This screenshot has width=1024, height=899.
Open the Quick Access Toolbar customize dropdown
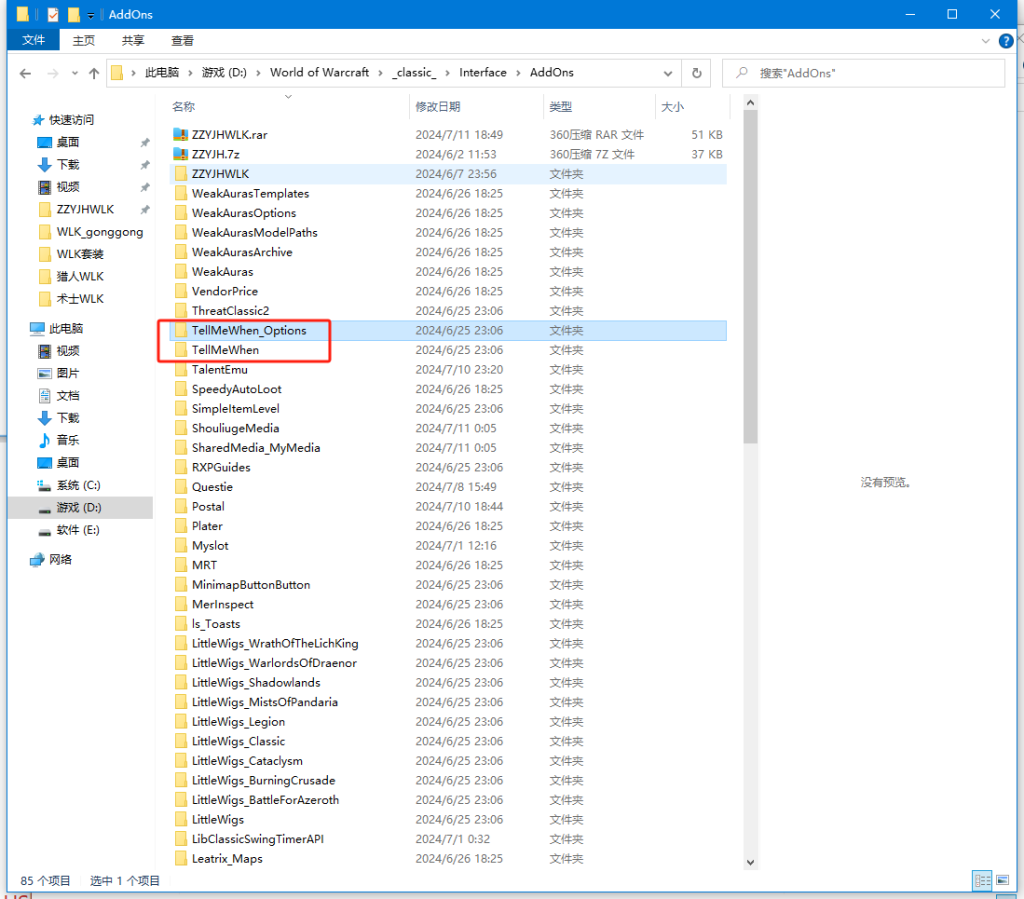[91, 15]
